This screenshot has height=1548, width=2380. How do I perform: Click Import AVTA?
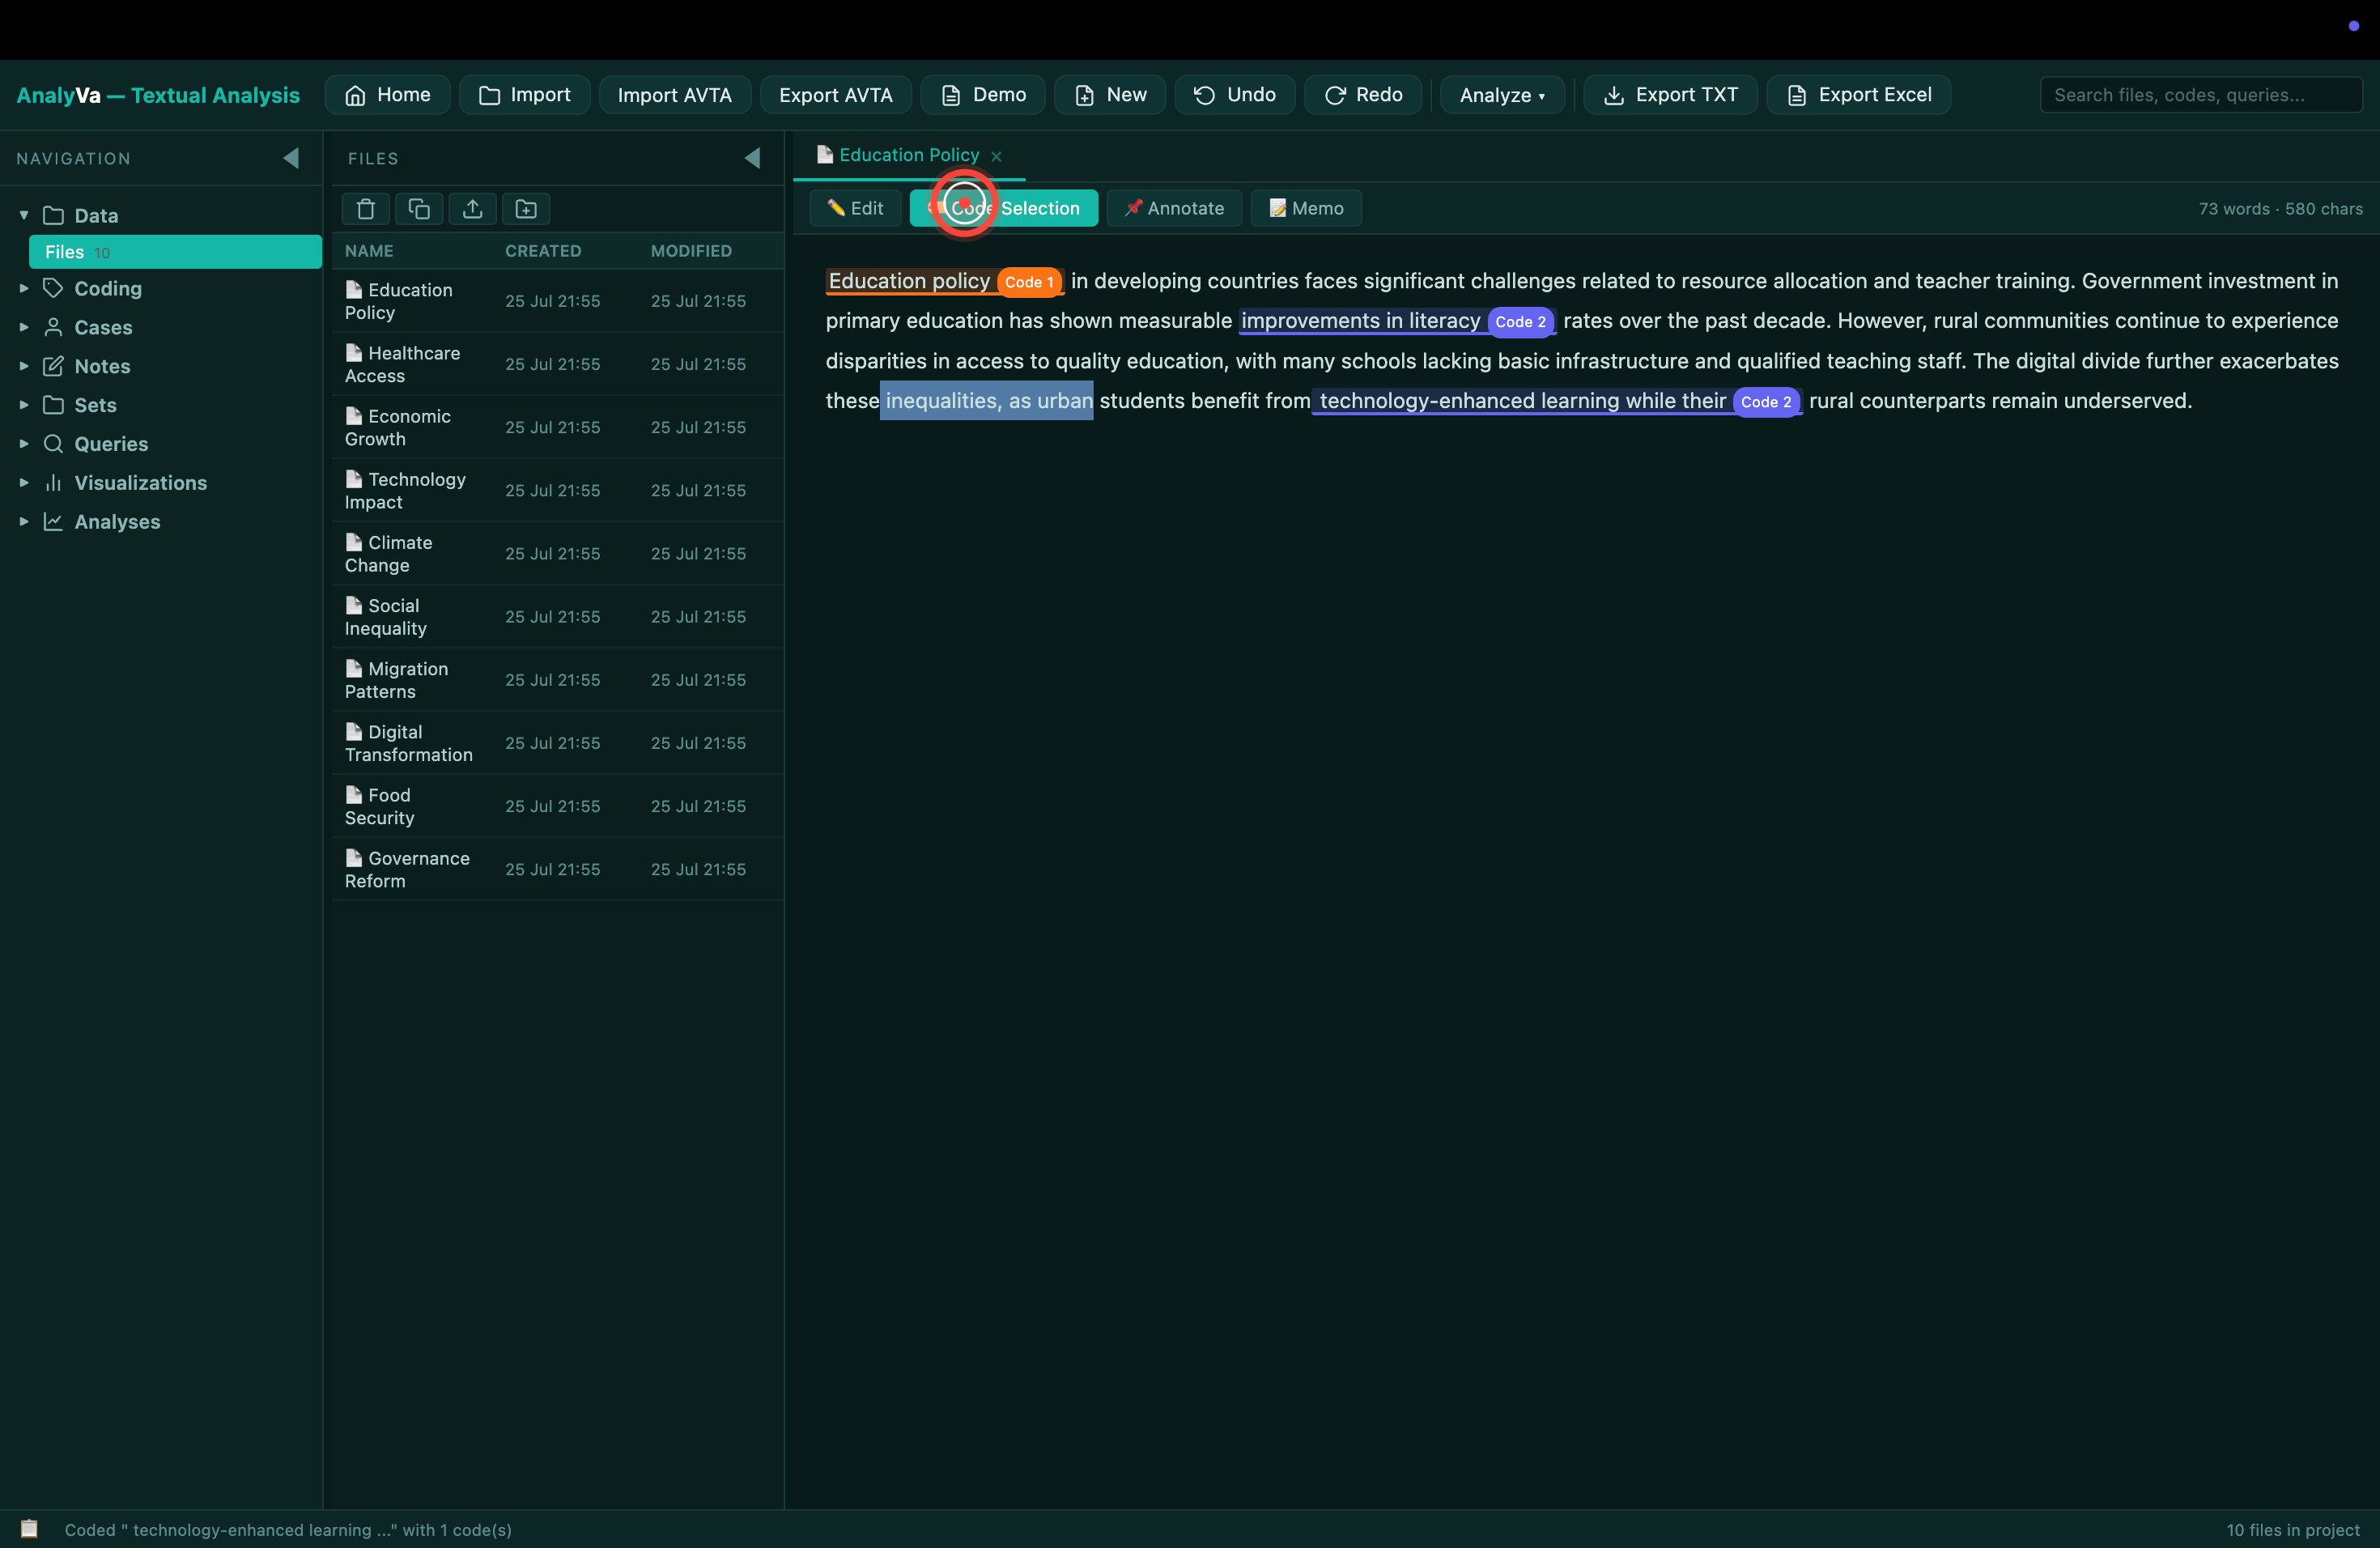click(675, 95)
